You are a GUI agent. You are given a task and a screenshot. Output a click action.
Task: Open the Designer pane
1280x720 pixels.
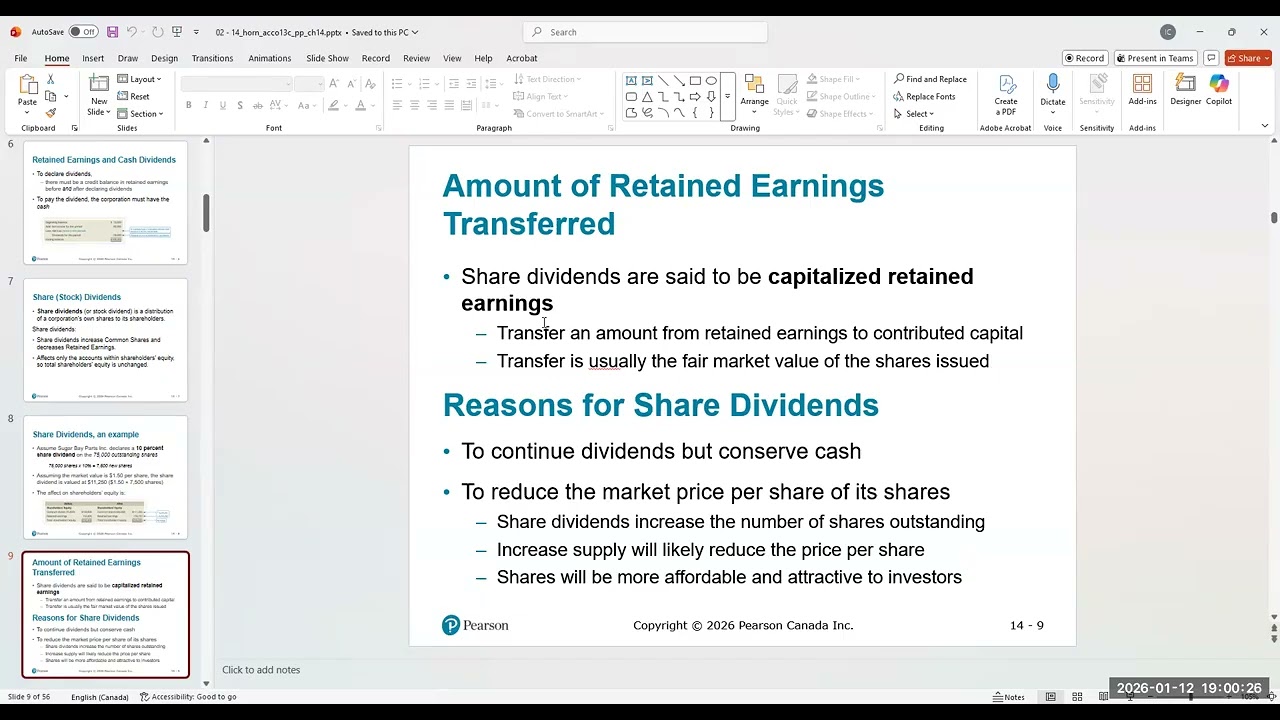pyautogui.click(x=1186, y=90)
